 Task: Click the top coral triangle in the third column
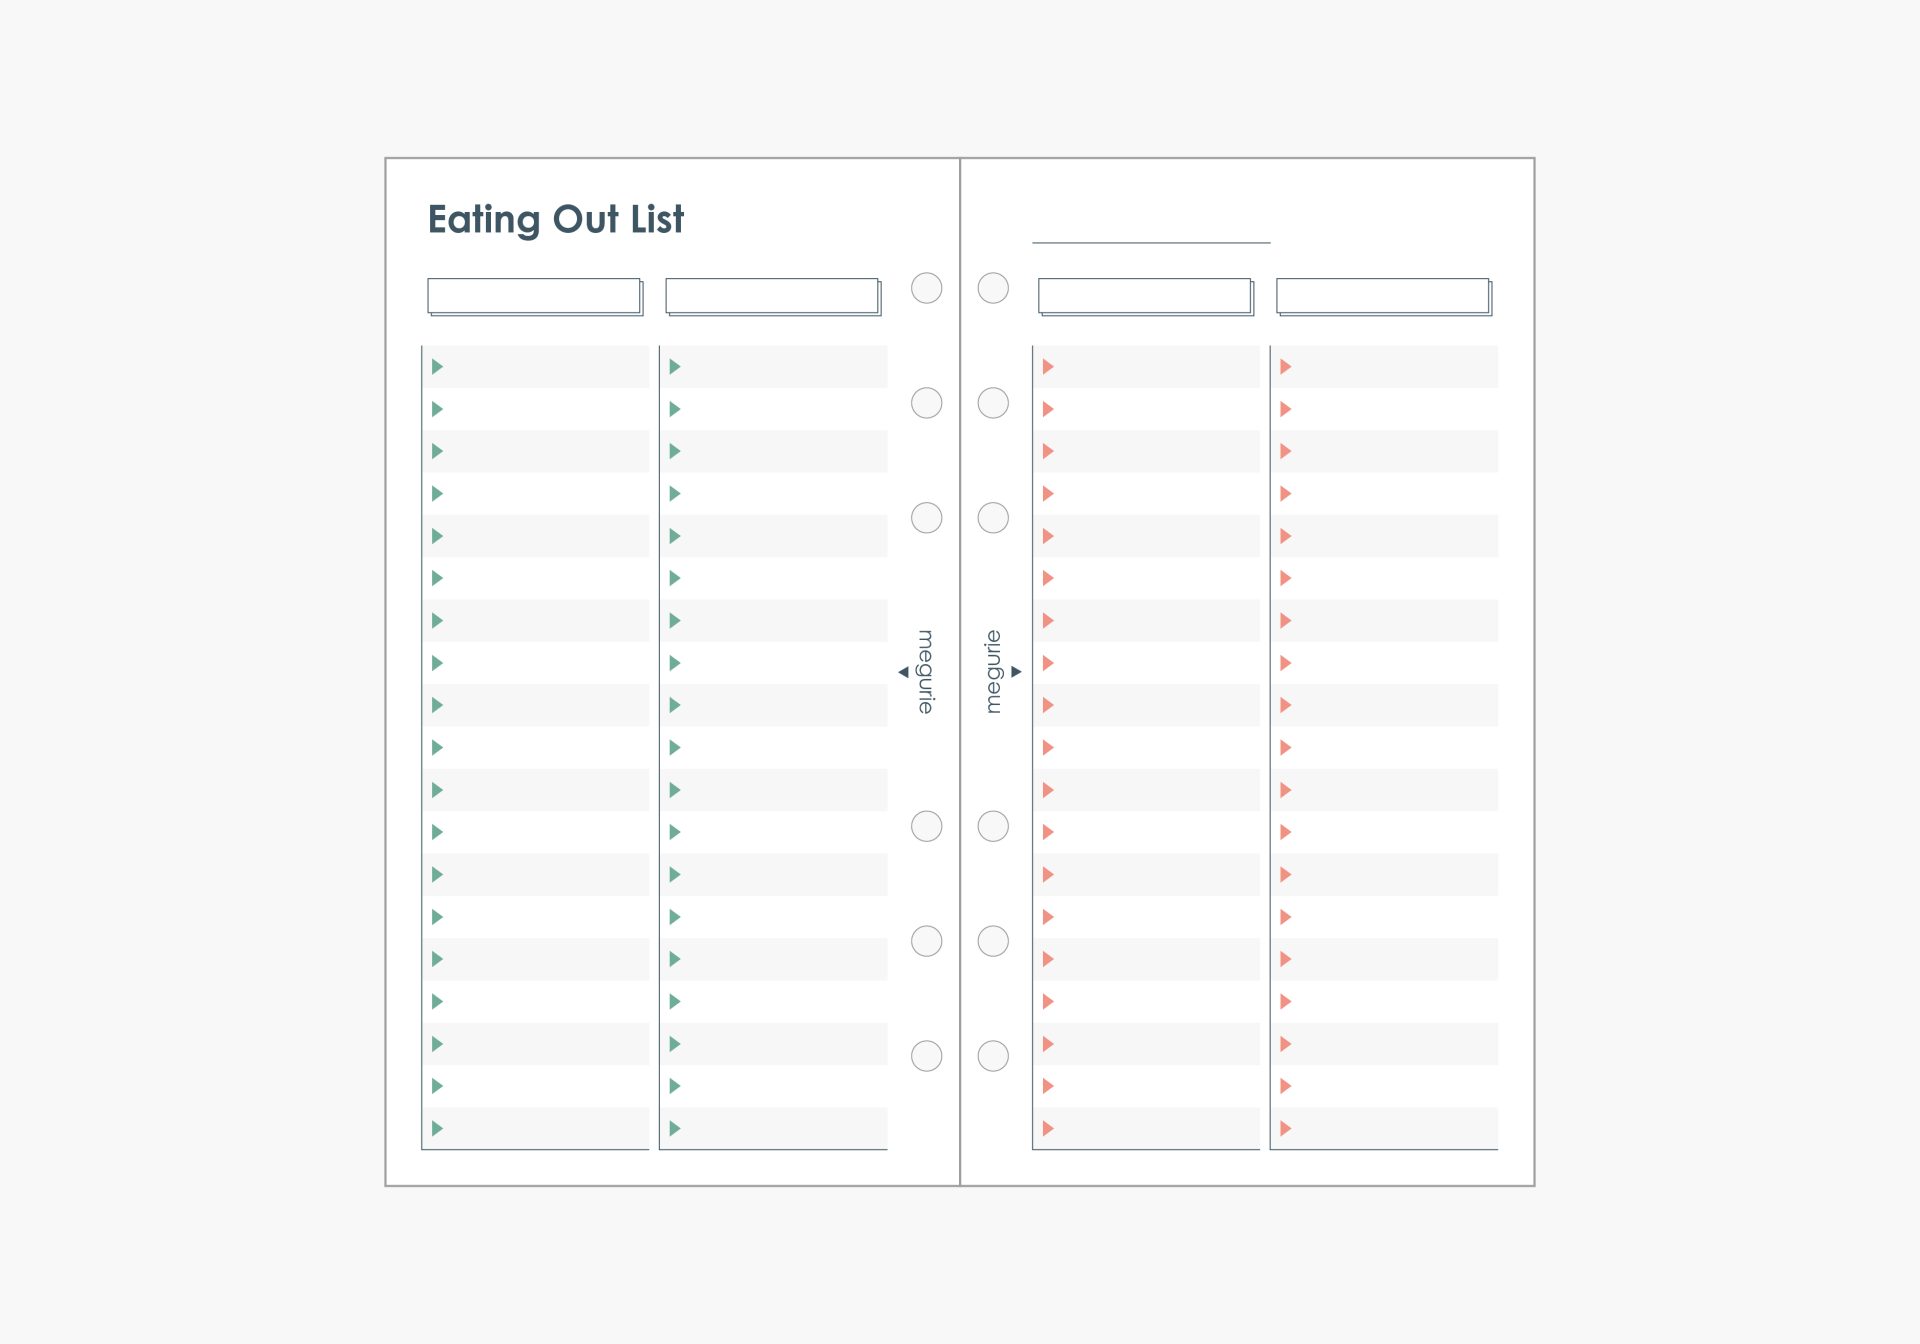click(1048, 367)
